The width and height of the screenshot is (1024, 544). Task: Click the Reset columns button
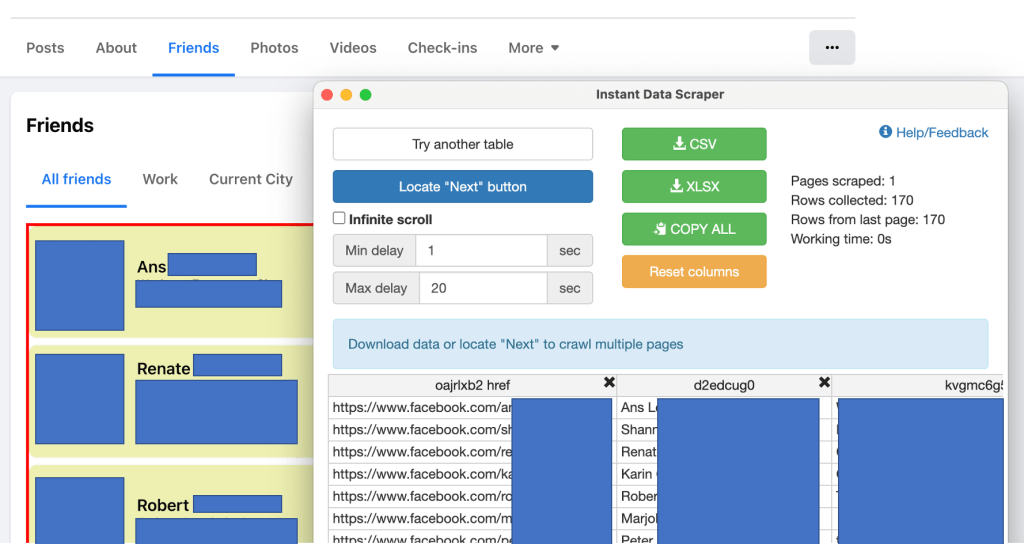[x=694, y=272]
